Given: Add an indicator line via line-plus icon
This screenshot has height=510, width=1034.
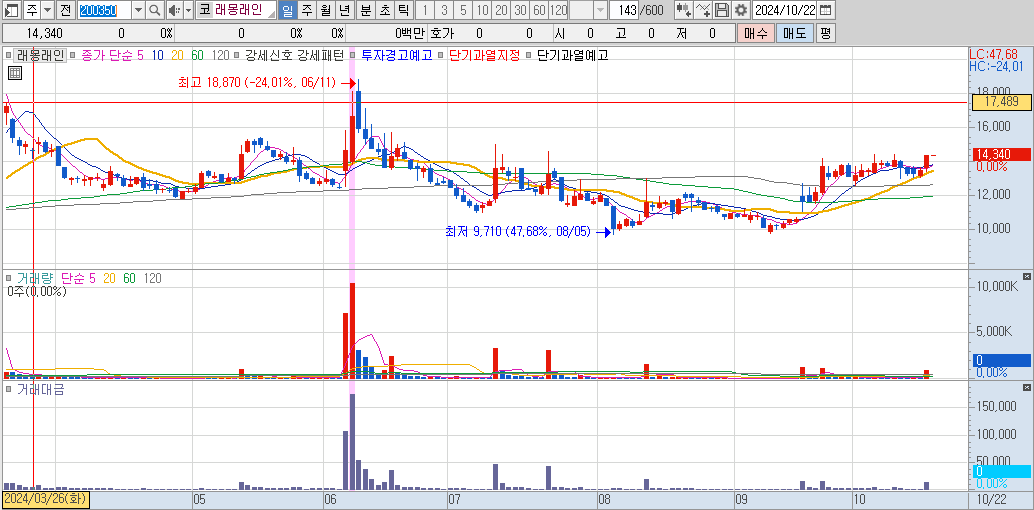Looking at the screenshot, I should point(704,10).
